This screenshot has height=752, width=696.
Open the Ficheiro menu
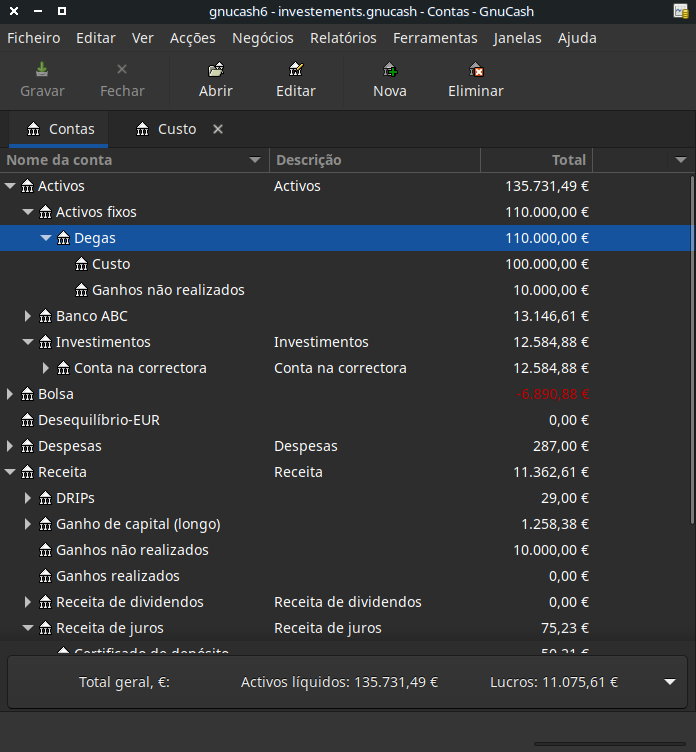coord(34,38)
